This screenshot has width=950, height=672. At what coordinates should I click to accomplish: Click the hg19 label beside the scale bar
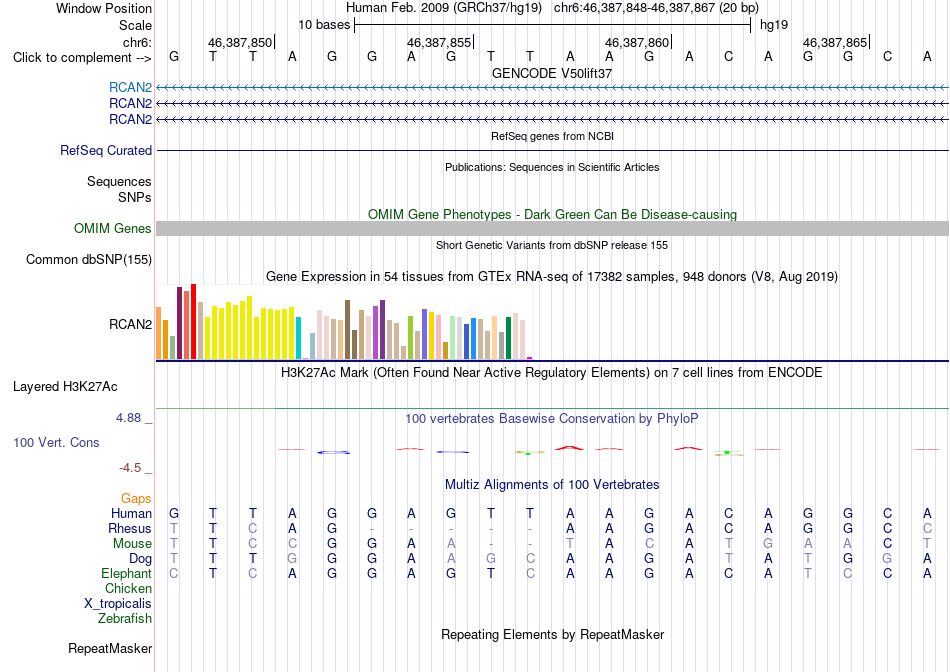tap(774, 25)
